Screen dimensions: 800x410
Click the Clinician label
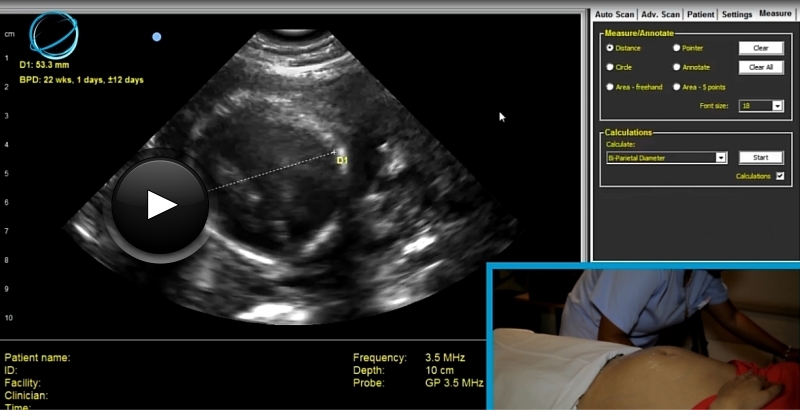click(x=26, y=396)
